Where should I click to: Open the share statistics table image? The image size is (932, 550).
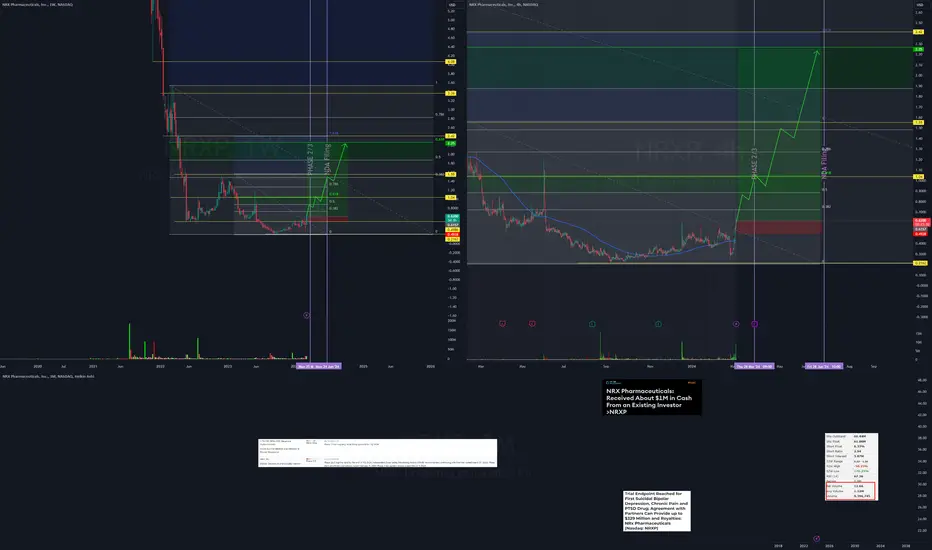[x=851, y=467]
